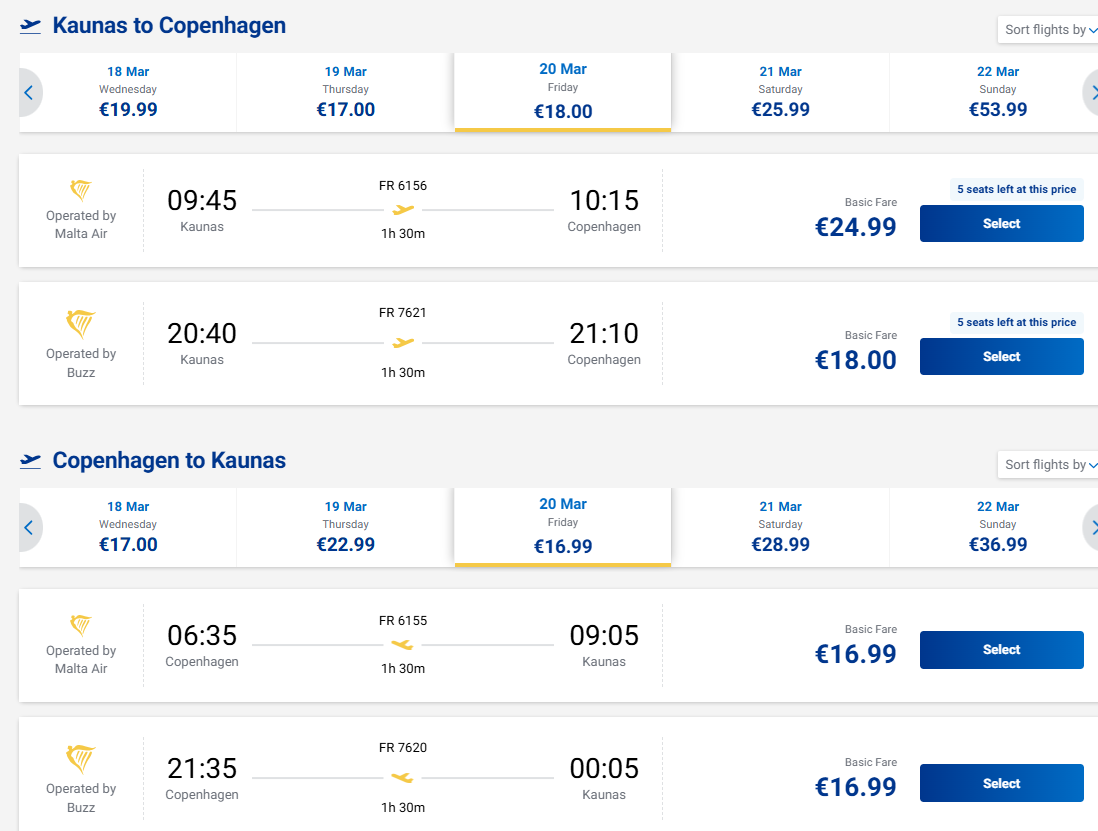Click the Buzz harp logo for FR 7621
Screen dimensions: 1098x831
click(x=81, y=325)
